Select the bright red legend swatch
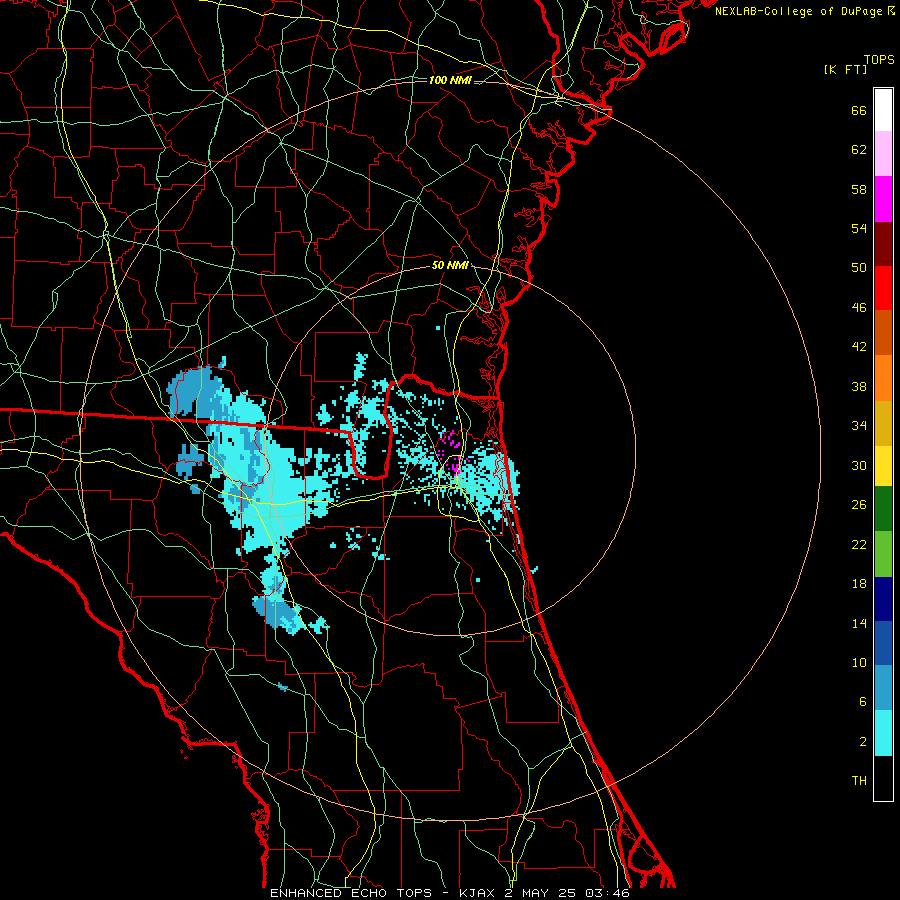This screenshot has width=900, height=900. pyautogui.click(x=883, y=288)
